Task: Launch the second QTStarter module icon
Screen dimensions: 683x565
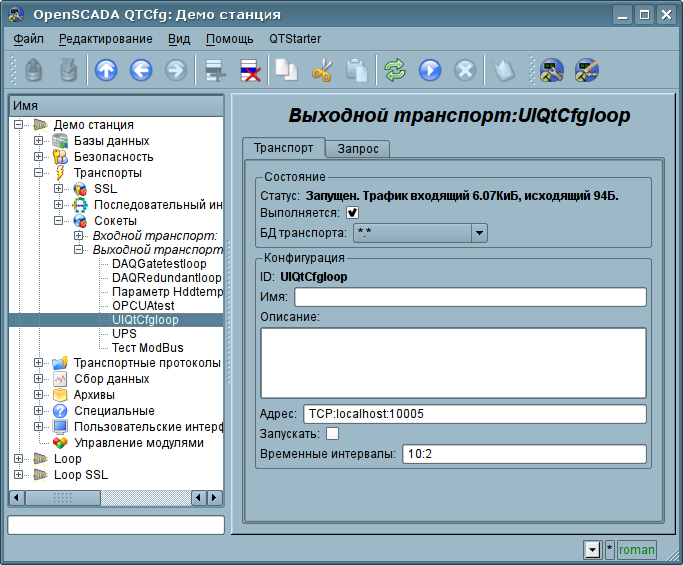Action: click(x=586, y=70)
